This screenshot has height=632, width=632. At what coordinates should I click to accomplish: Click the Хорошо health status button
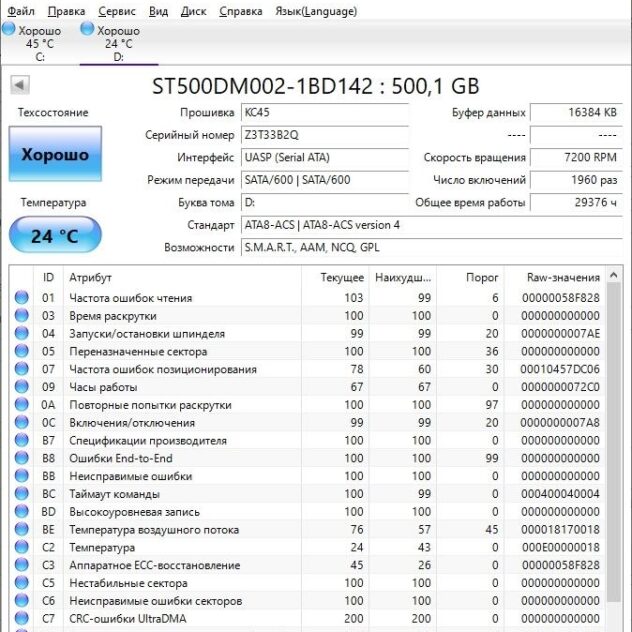click(x=55, y=155)
